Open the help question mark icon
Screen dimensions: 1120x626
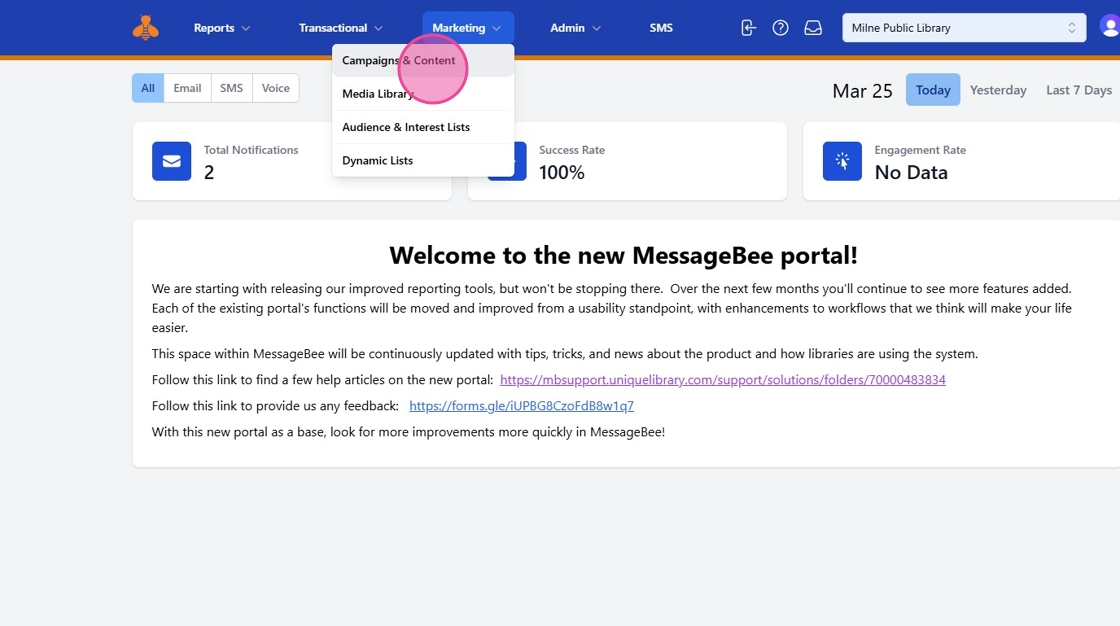pos(780,28)
